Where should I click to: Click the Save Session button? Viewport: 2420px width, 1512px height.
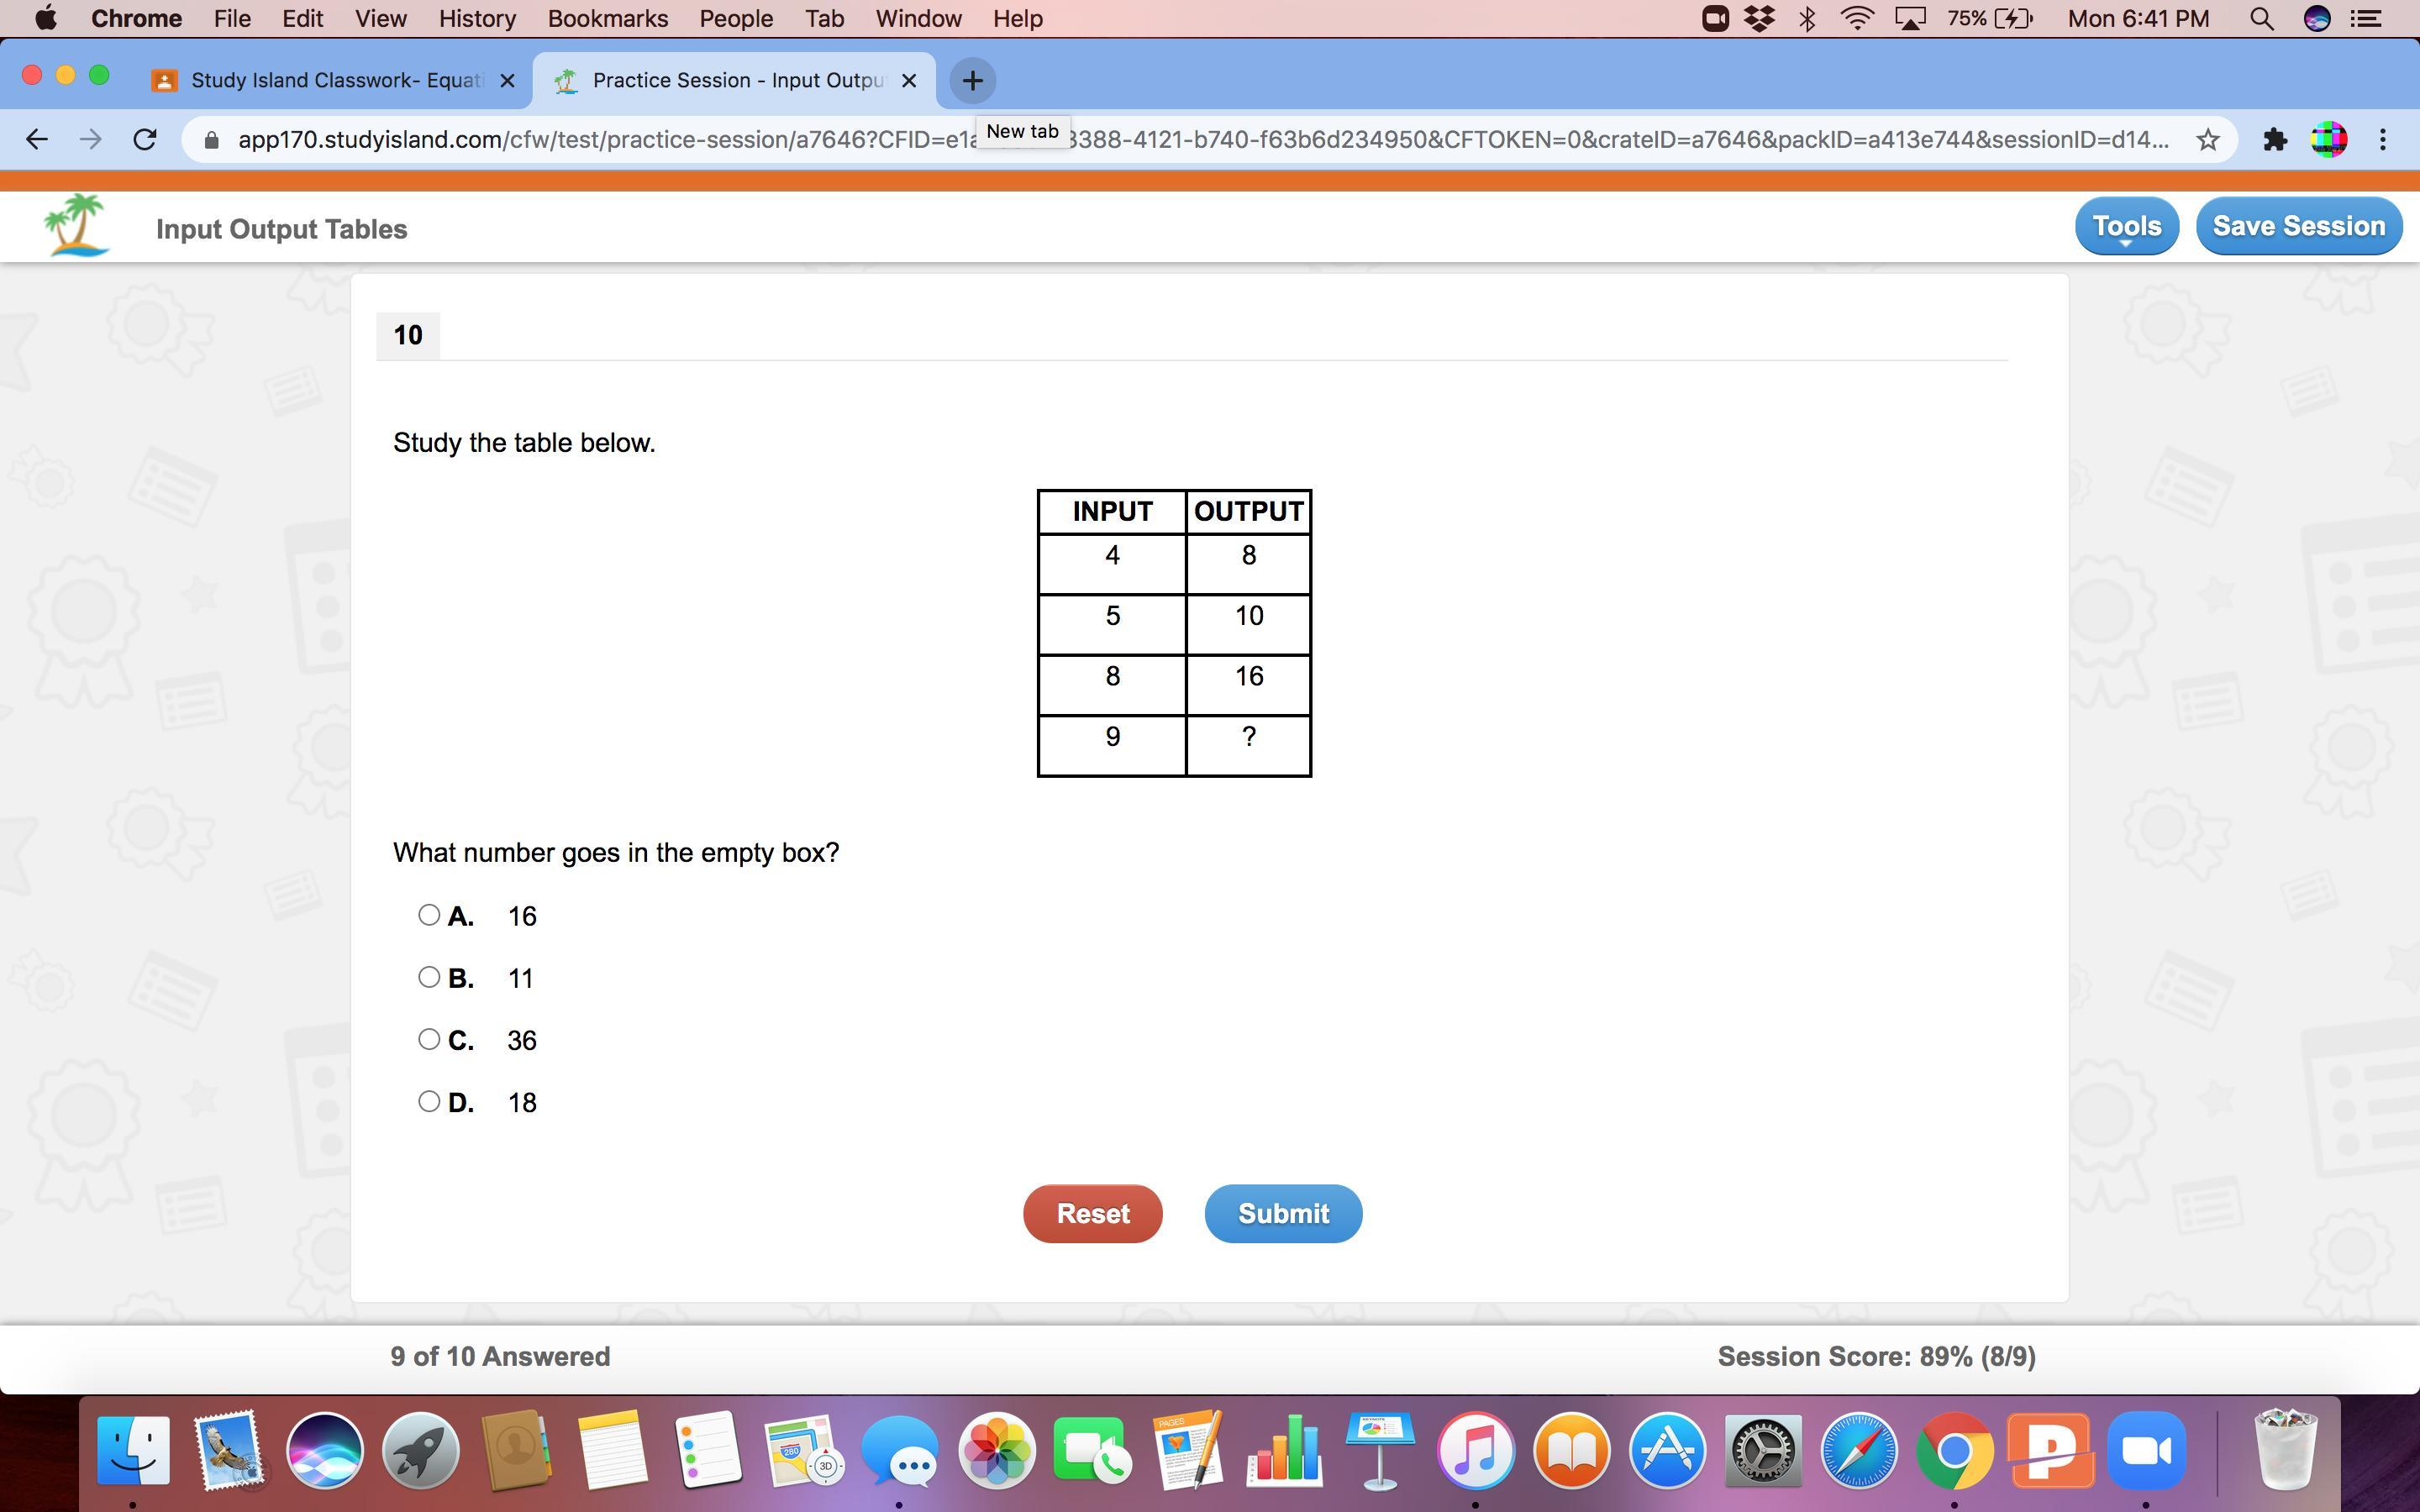pos(2298,226)
